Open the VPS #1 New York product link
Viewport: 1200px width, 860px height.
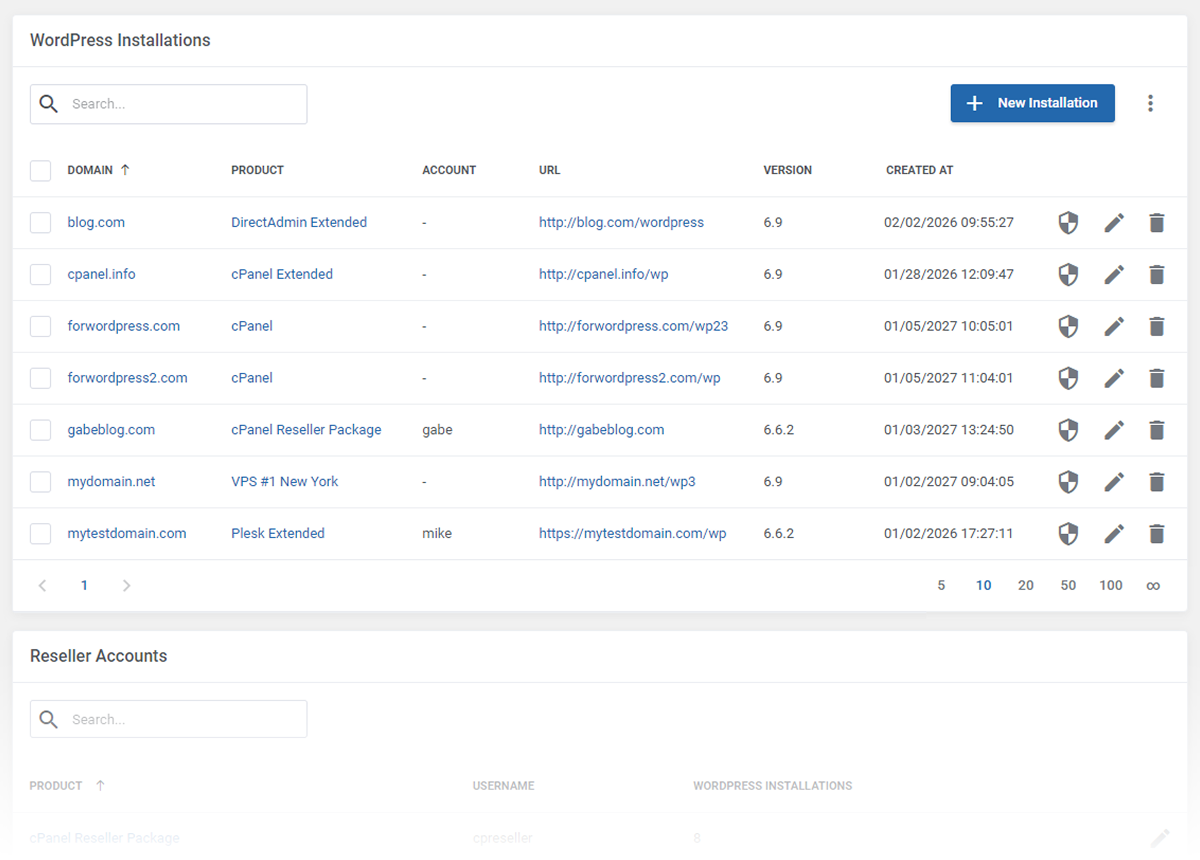(285, 482)
